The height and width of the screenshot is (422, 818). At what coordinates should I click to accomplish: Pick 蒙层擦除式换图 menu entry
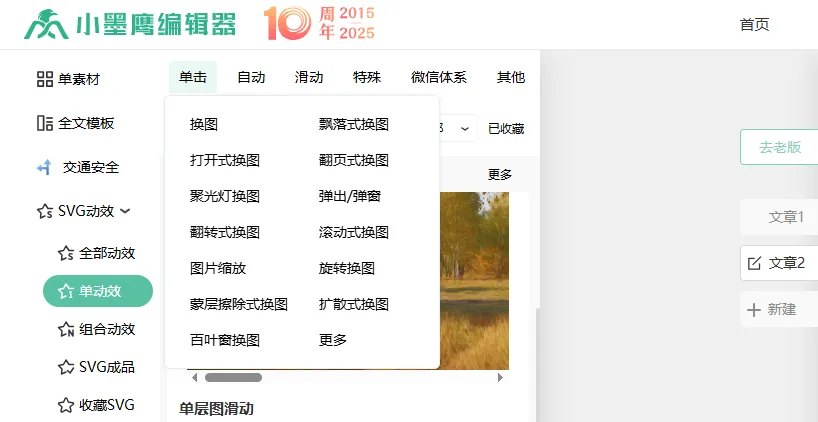click(x=239, y=304)
